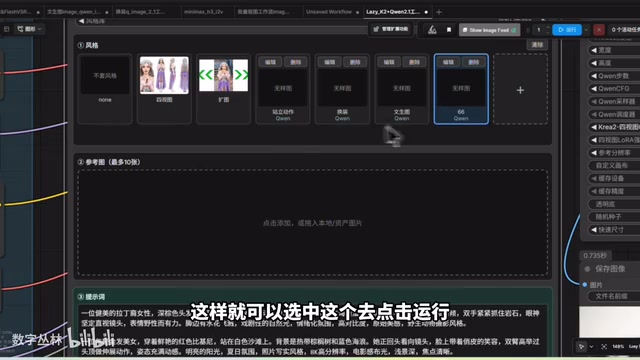Click the 图片 input connector dot
This screenshot has height=360, width=640.
pos(585,284)
